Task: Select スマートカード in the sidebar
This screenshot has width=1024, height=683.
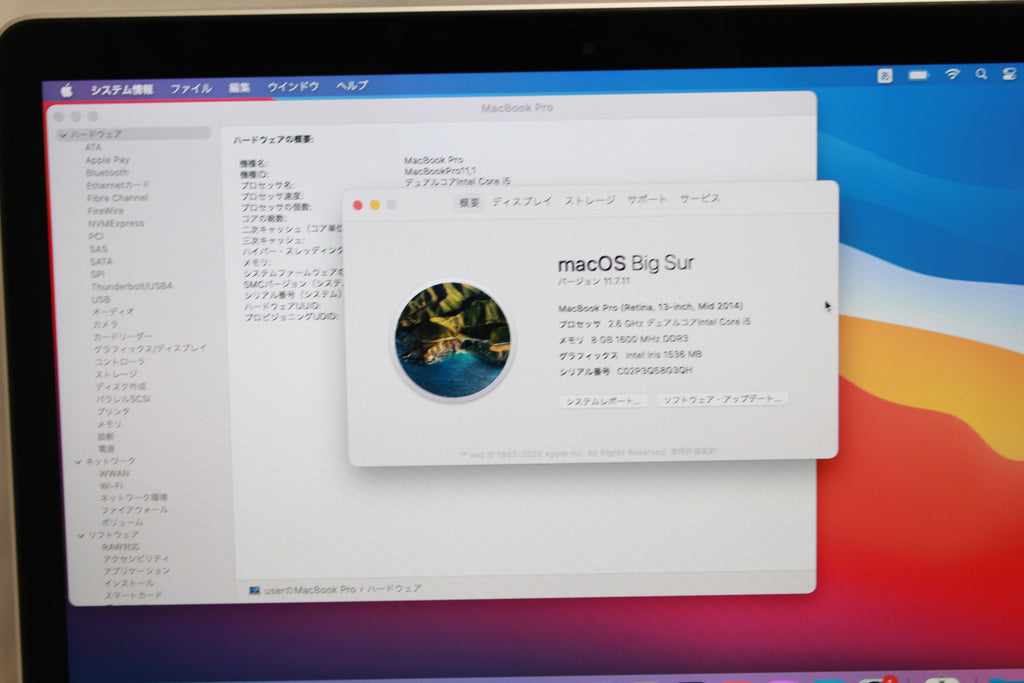Action: 134,596
